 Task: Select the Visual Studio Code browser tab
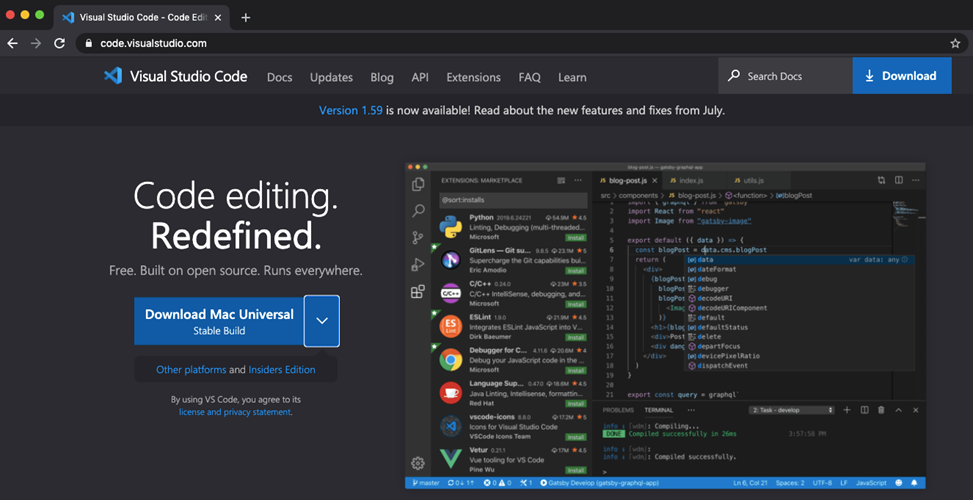(x=140, y=17)
